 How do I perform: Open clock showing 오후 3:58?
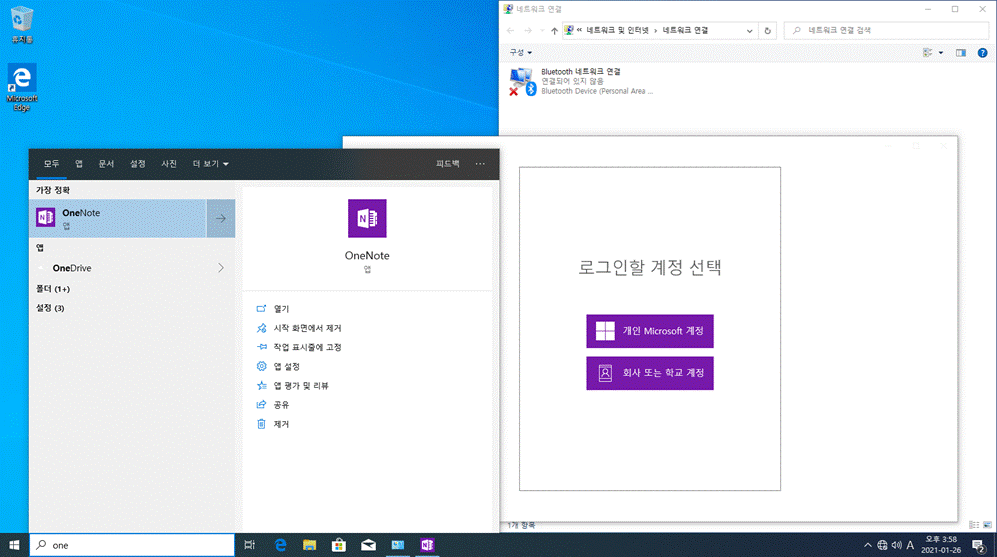(941, 545)
